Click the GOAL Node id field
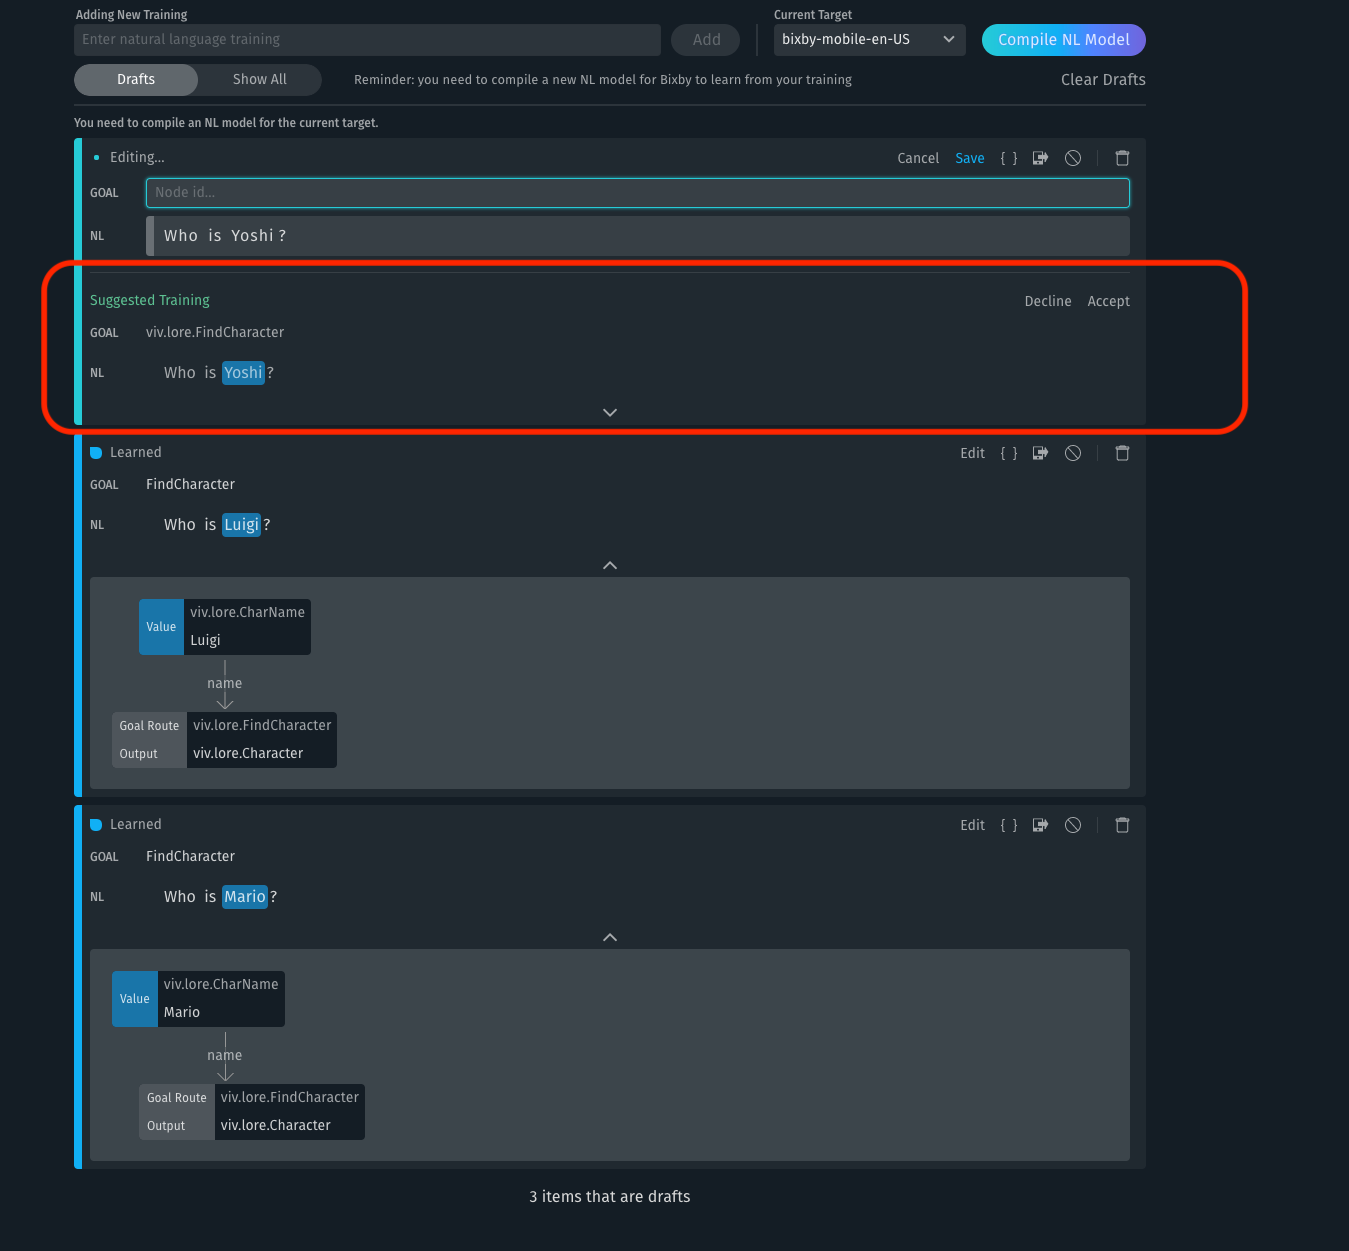Image resolution: width=1349 pixels, height=1251 pixels. click(638, 193)
